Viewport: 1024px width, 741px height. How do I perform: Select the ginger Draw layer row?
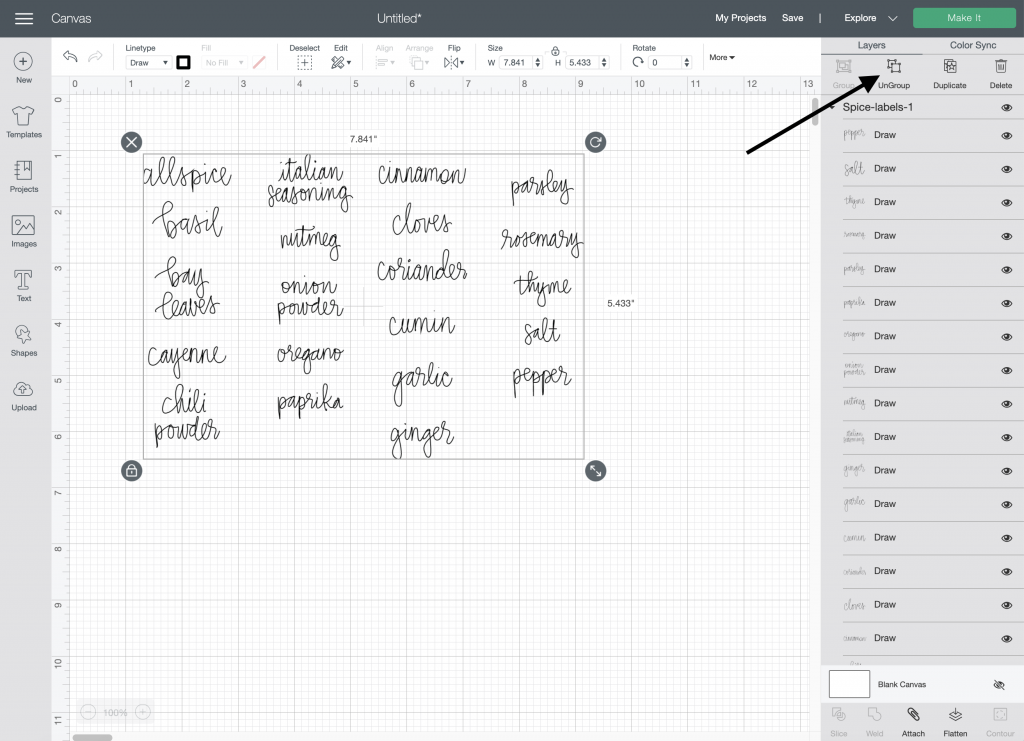(922, 471)
